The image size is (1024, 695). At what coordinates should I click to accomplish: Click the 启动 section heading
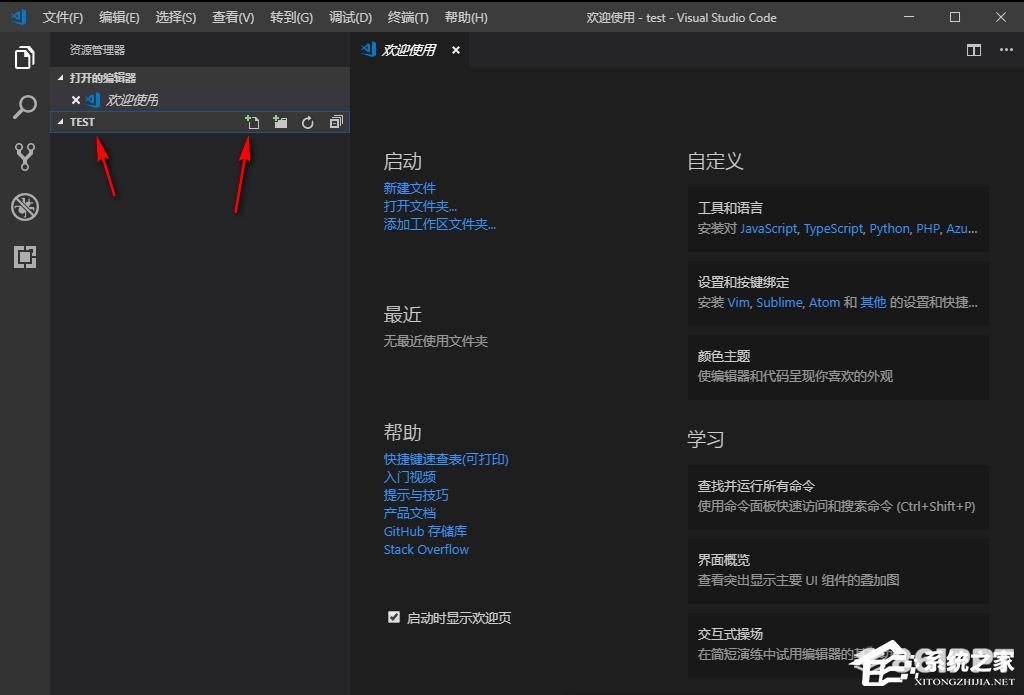[402, 161]
